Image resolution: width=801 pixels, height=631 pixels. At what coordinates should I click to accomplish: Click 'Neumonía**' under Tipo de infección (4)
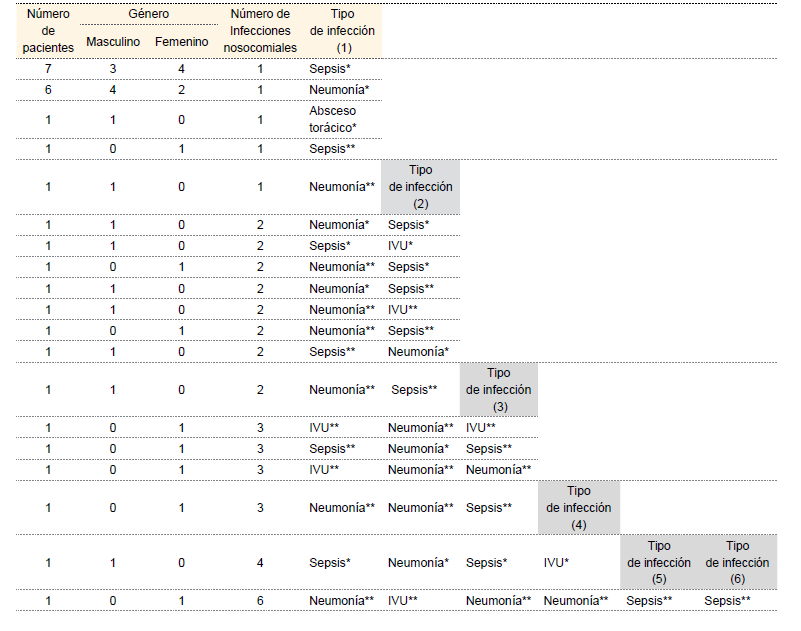[x=576, y=601]
